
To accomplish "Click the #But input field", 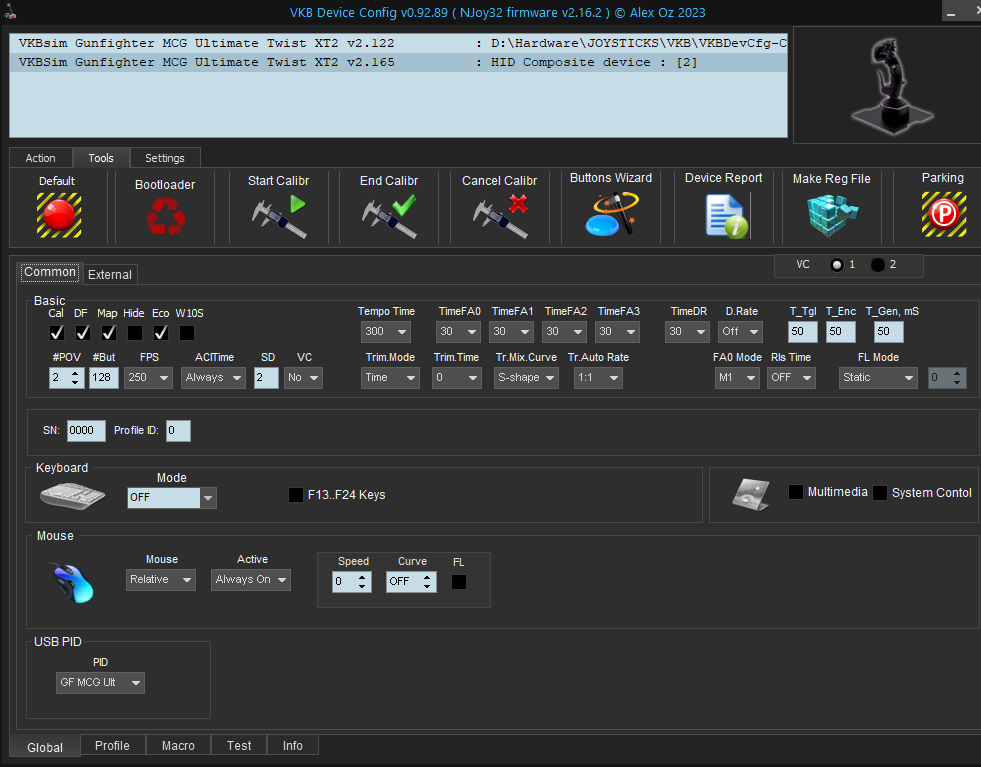I will pos(104,378).
